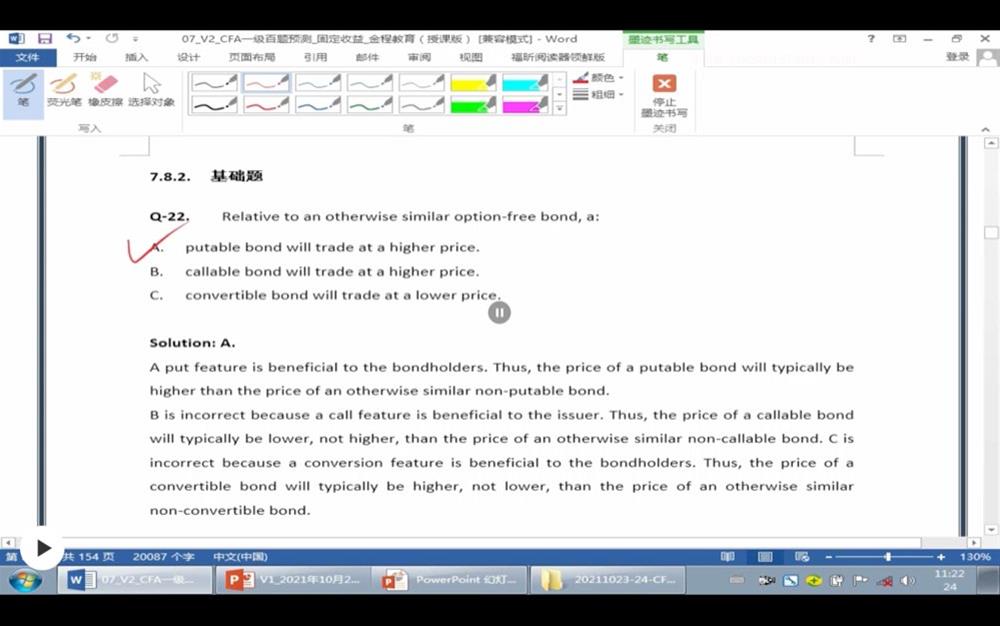Click the Undo arrow in quick access toolbar
1000x626 pixels.
[73, 39]
